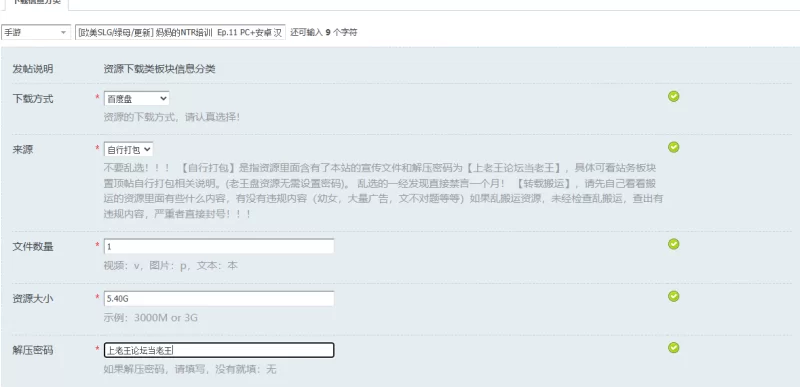The height and width of the screenshot is (387, 800).
Task: Click hint text 资源的下载方式，请认真选择
Action: [x=171, y=117]
